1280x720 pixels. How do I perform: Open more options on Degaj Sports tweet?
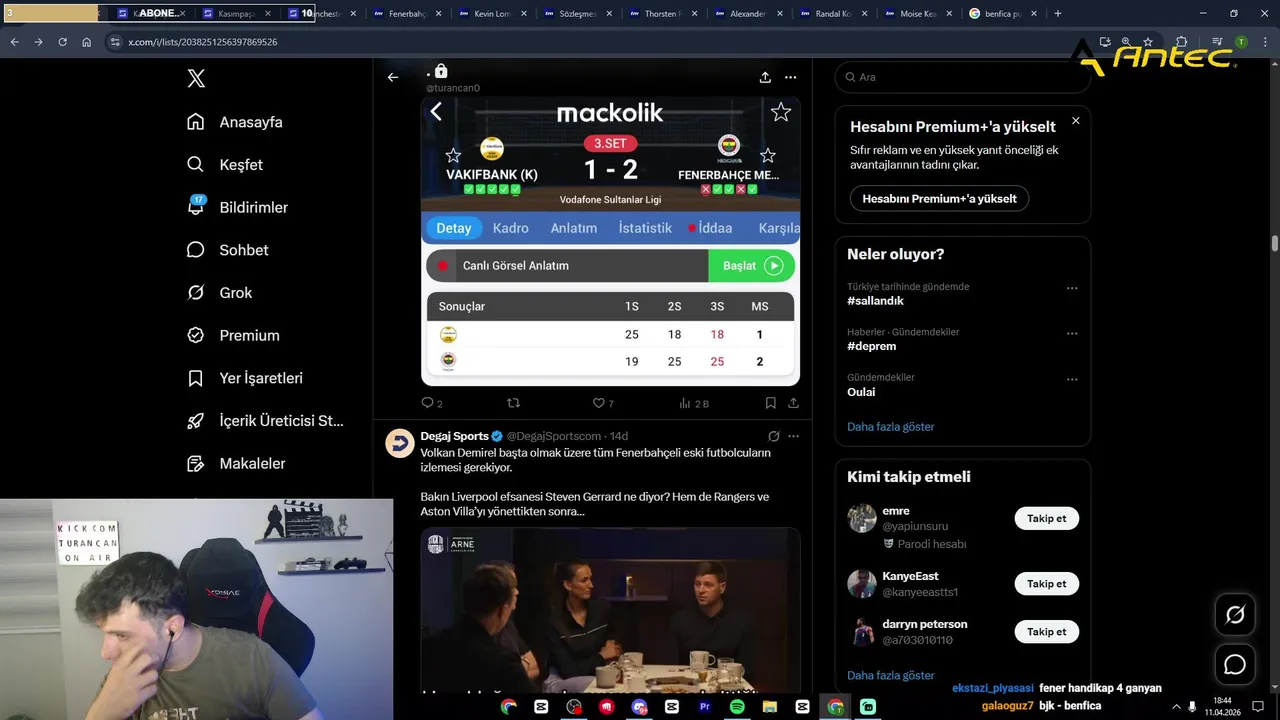[793, 436]
